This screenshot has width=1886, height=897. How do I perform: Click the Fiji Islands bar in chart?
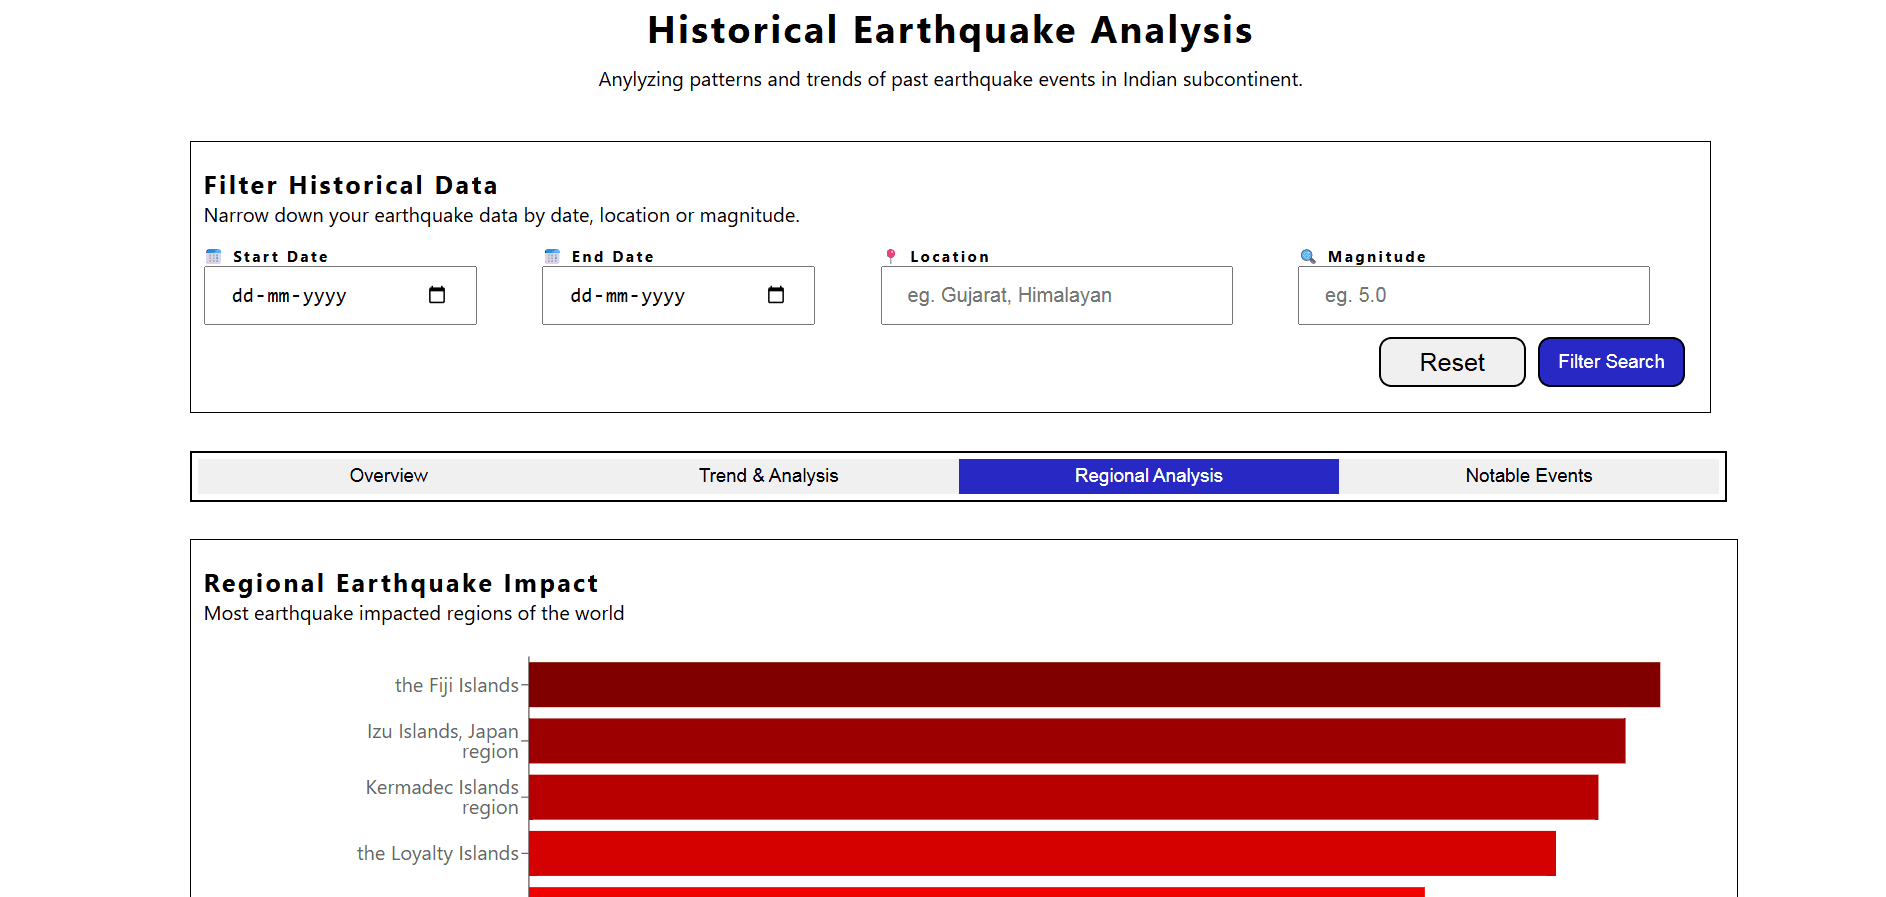[1094, 685]
